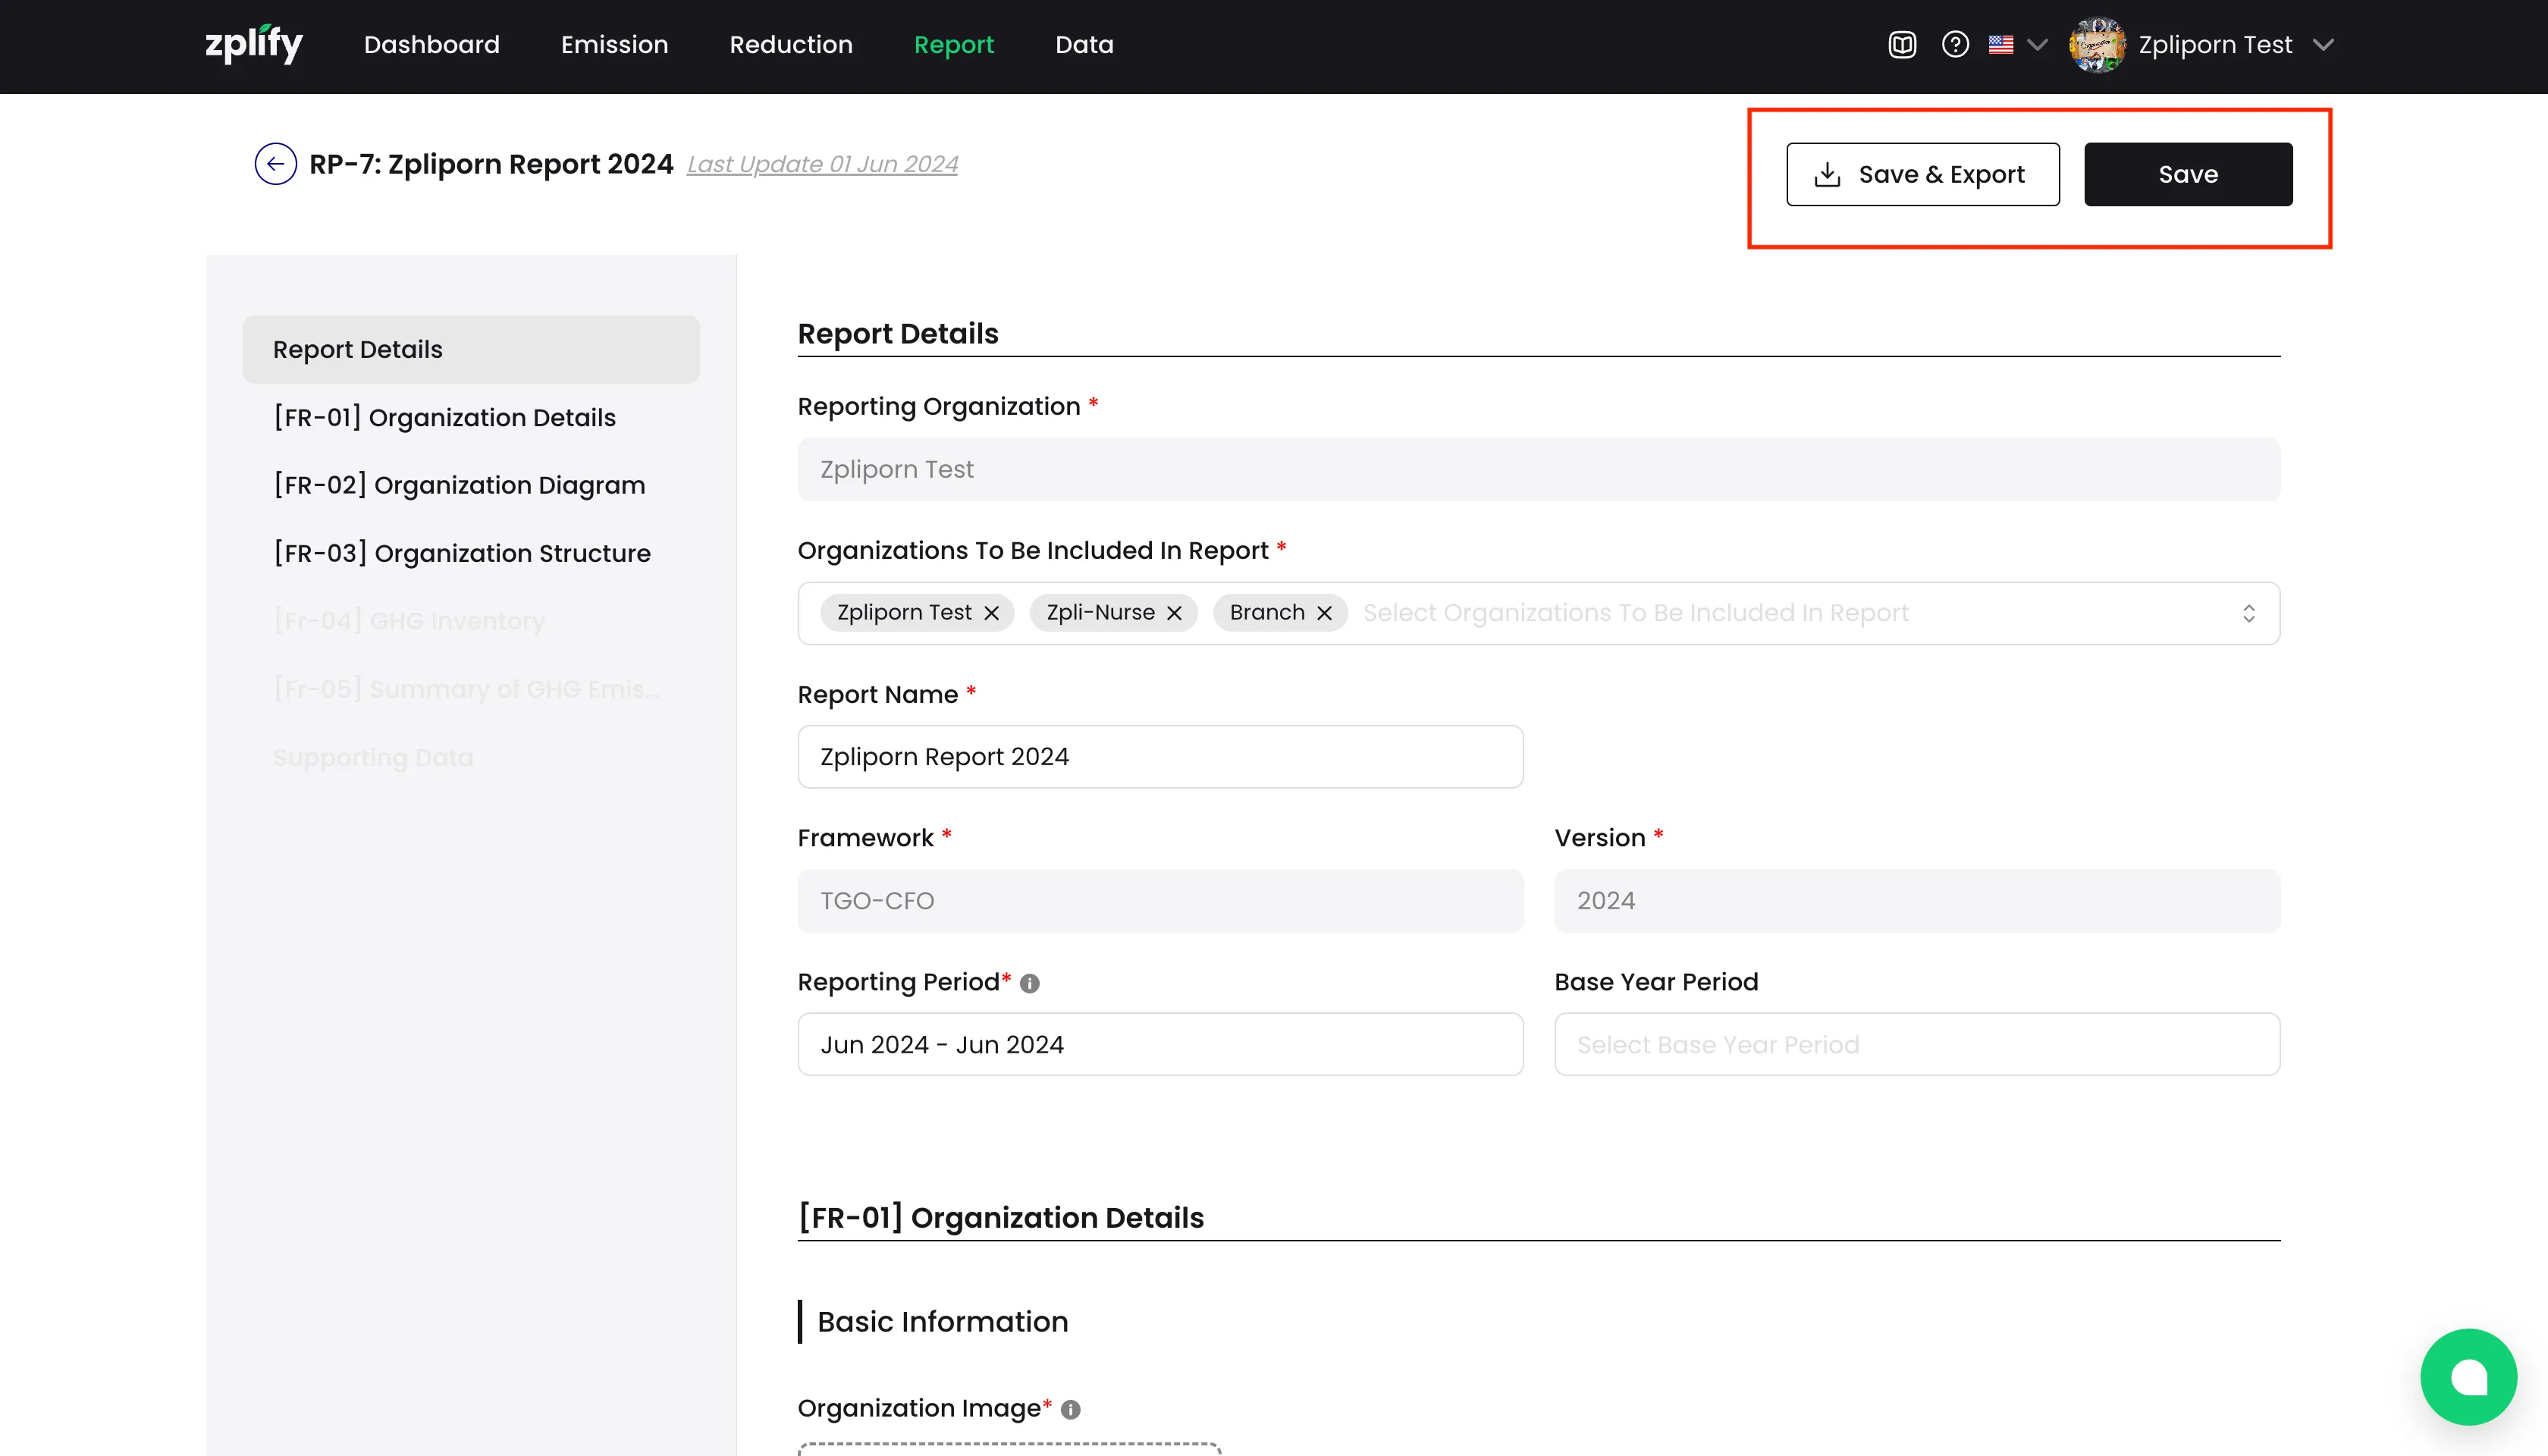Click the help question mark icon
2548x1456 pixels.
coord(1955,45)
